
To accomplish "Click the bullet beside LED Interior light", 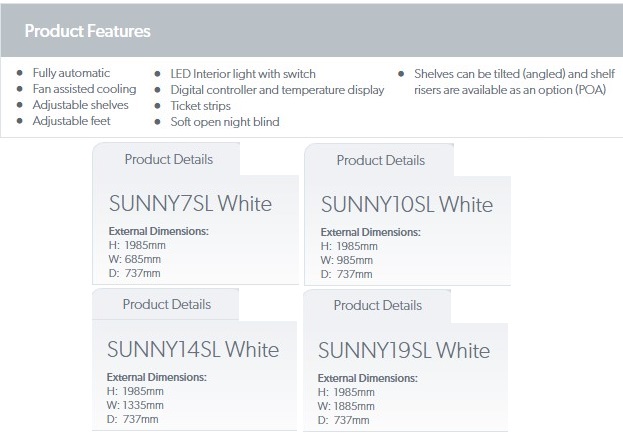I will click(x=157, y=74).
